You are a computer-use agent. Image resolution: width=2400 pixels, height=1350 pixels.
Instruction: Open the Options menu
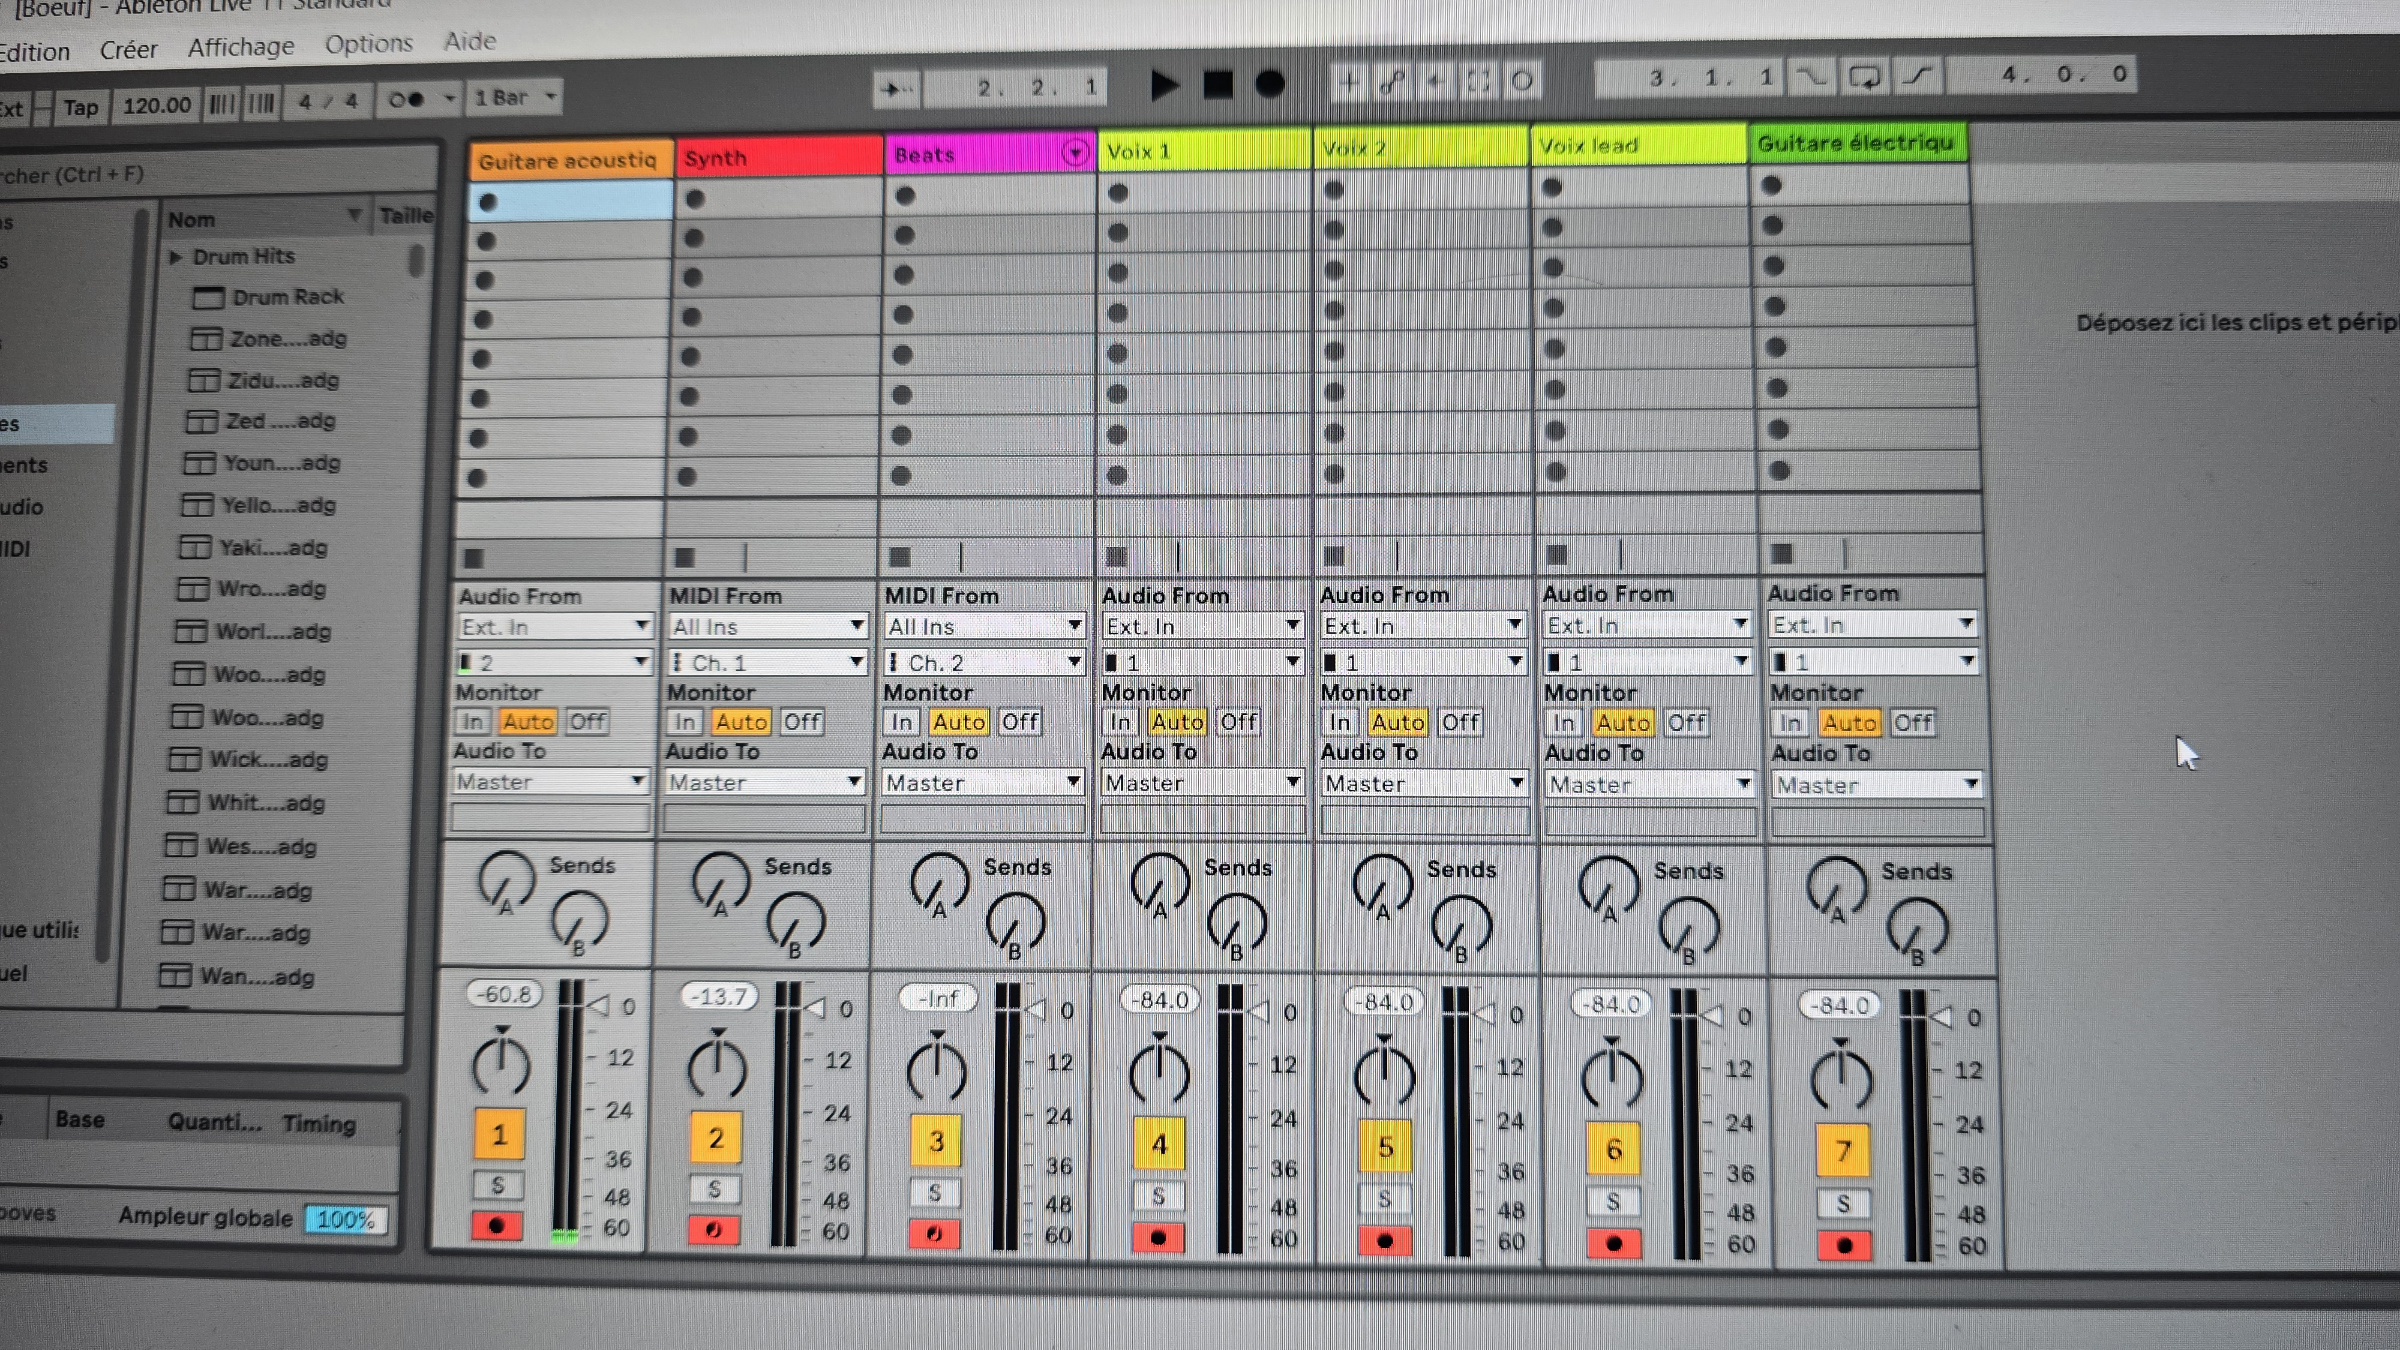(368, 44)
